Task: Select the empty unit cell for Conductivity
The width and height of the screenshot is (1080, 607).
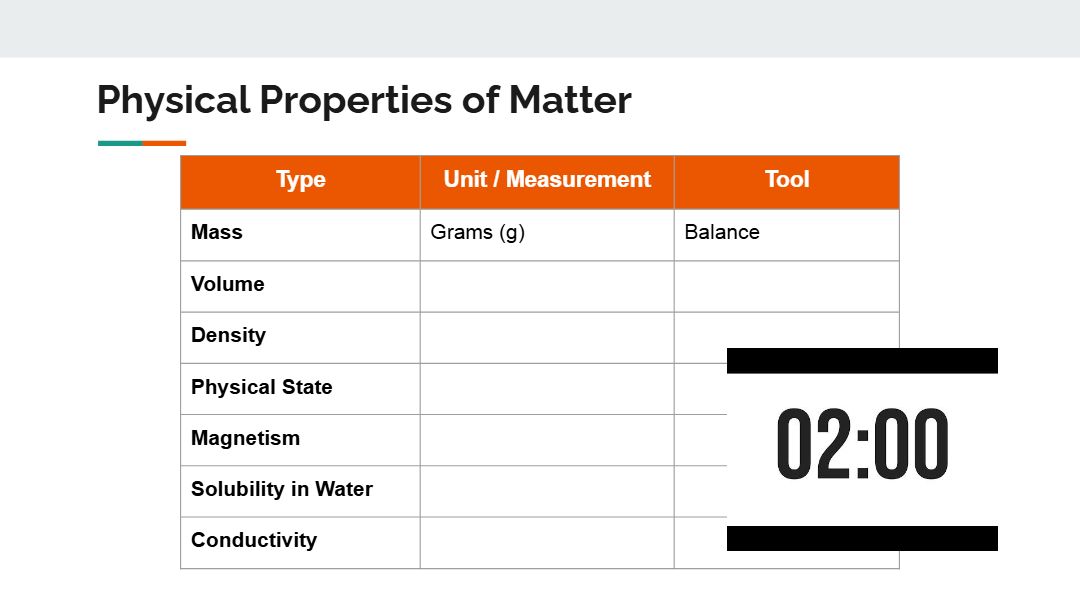Action: point(546,542)
